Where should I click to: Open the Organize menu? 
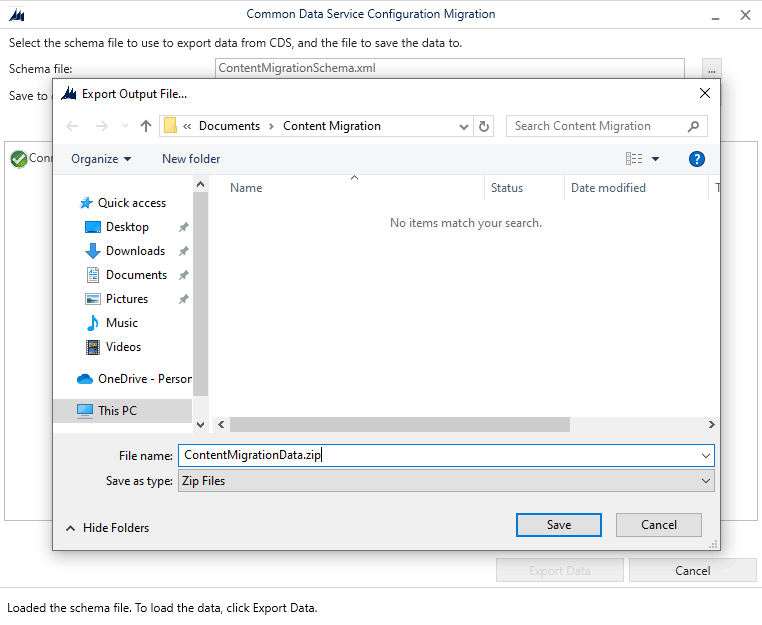[x=101, y=159]
